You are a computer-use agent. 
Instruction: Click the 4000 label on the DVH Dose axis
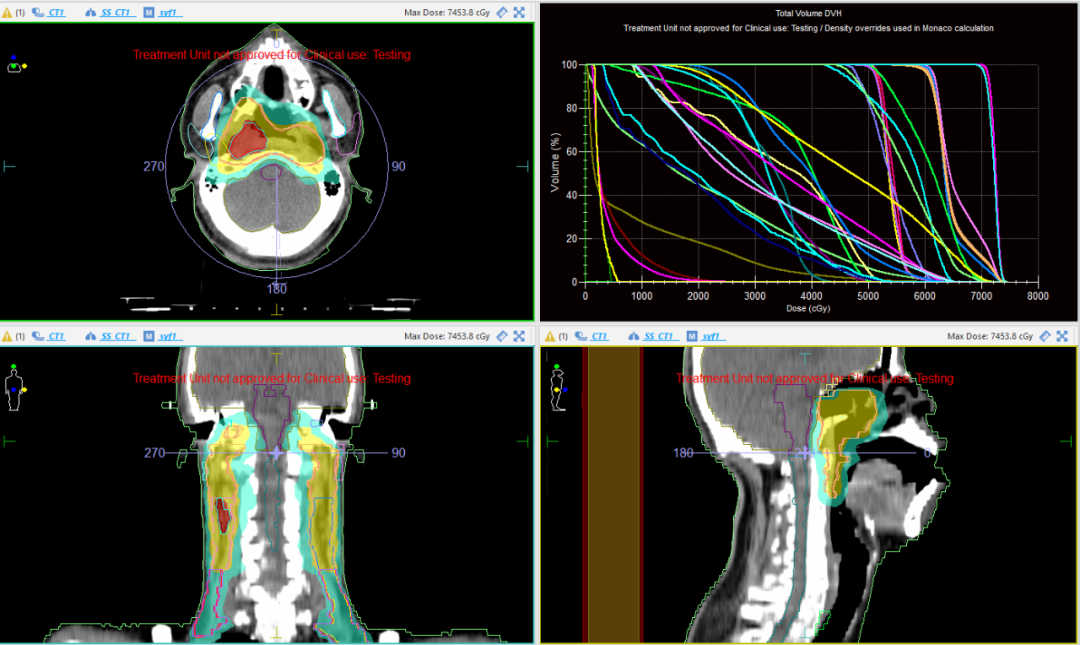[811, 297]
